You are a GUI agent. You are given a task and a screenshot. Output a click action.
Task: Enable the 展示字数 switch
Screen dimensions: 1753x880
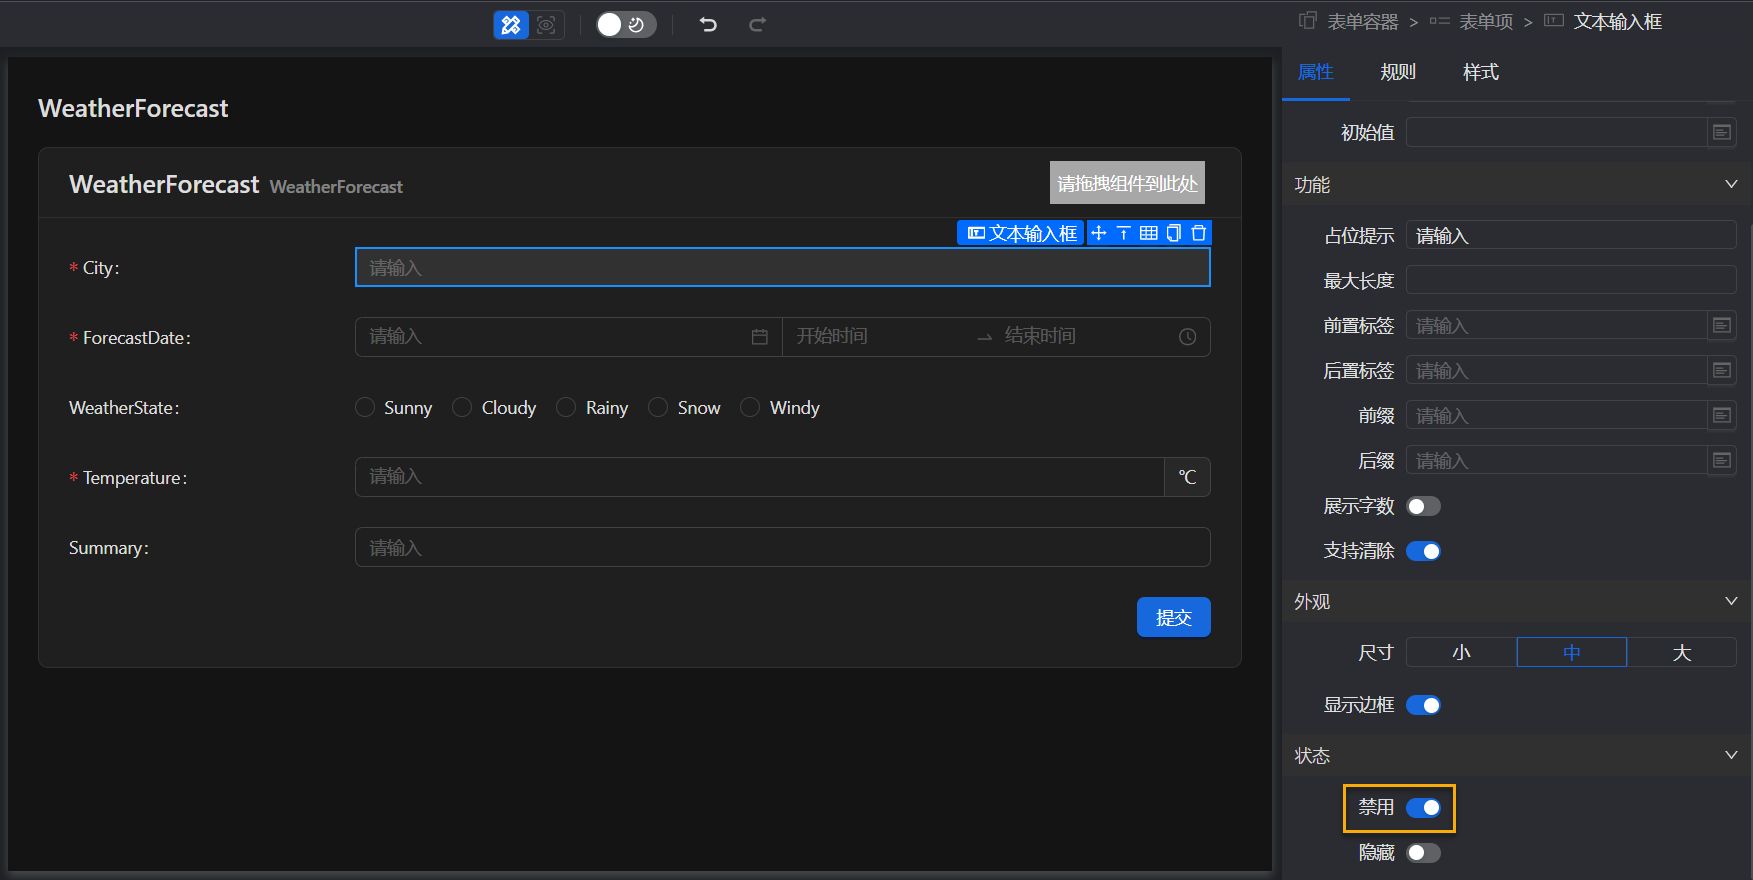tap(1423, 506)
